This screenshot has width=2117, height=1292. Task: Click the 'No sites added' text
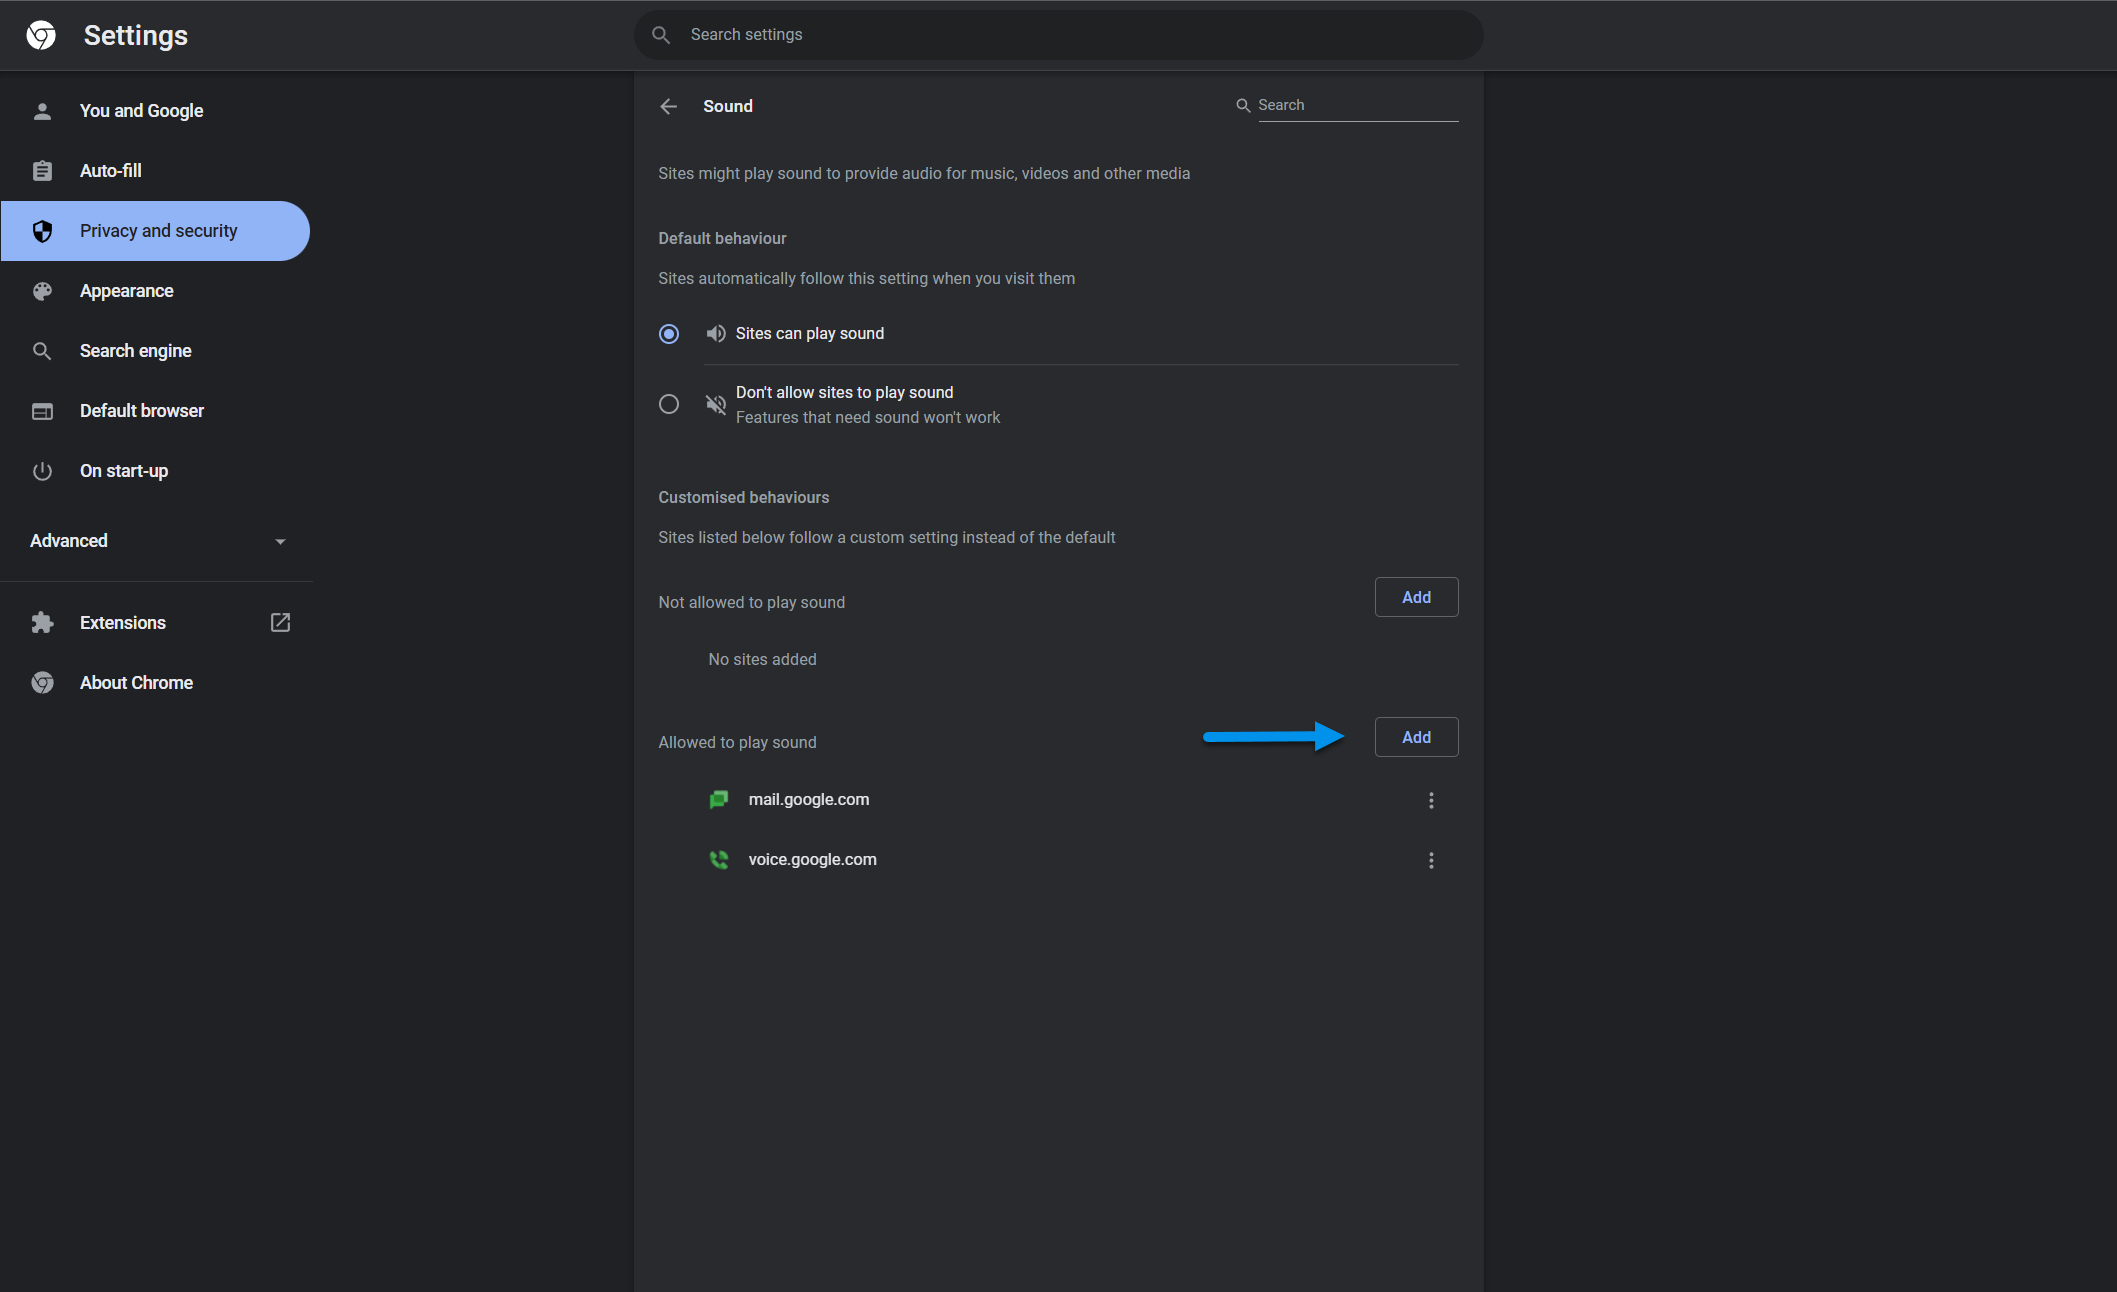762,659
